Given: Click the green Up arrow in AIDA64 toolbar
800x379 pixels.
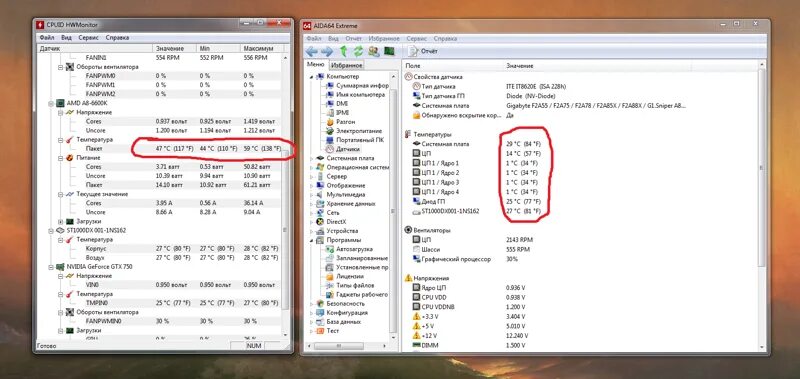Looking at the screenshot, I should (x=343, y=51).
